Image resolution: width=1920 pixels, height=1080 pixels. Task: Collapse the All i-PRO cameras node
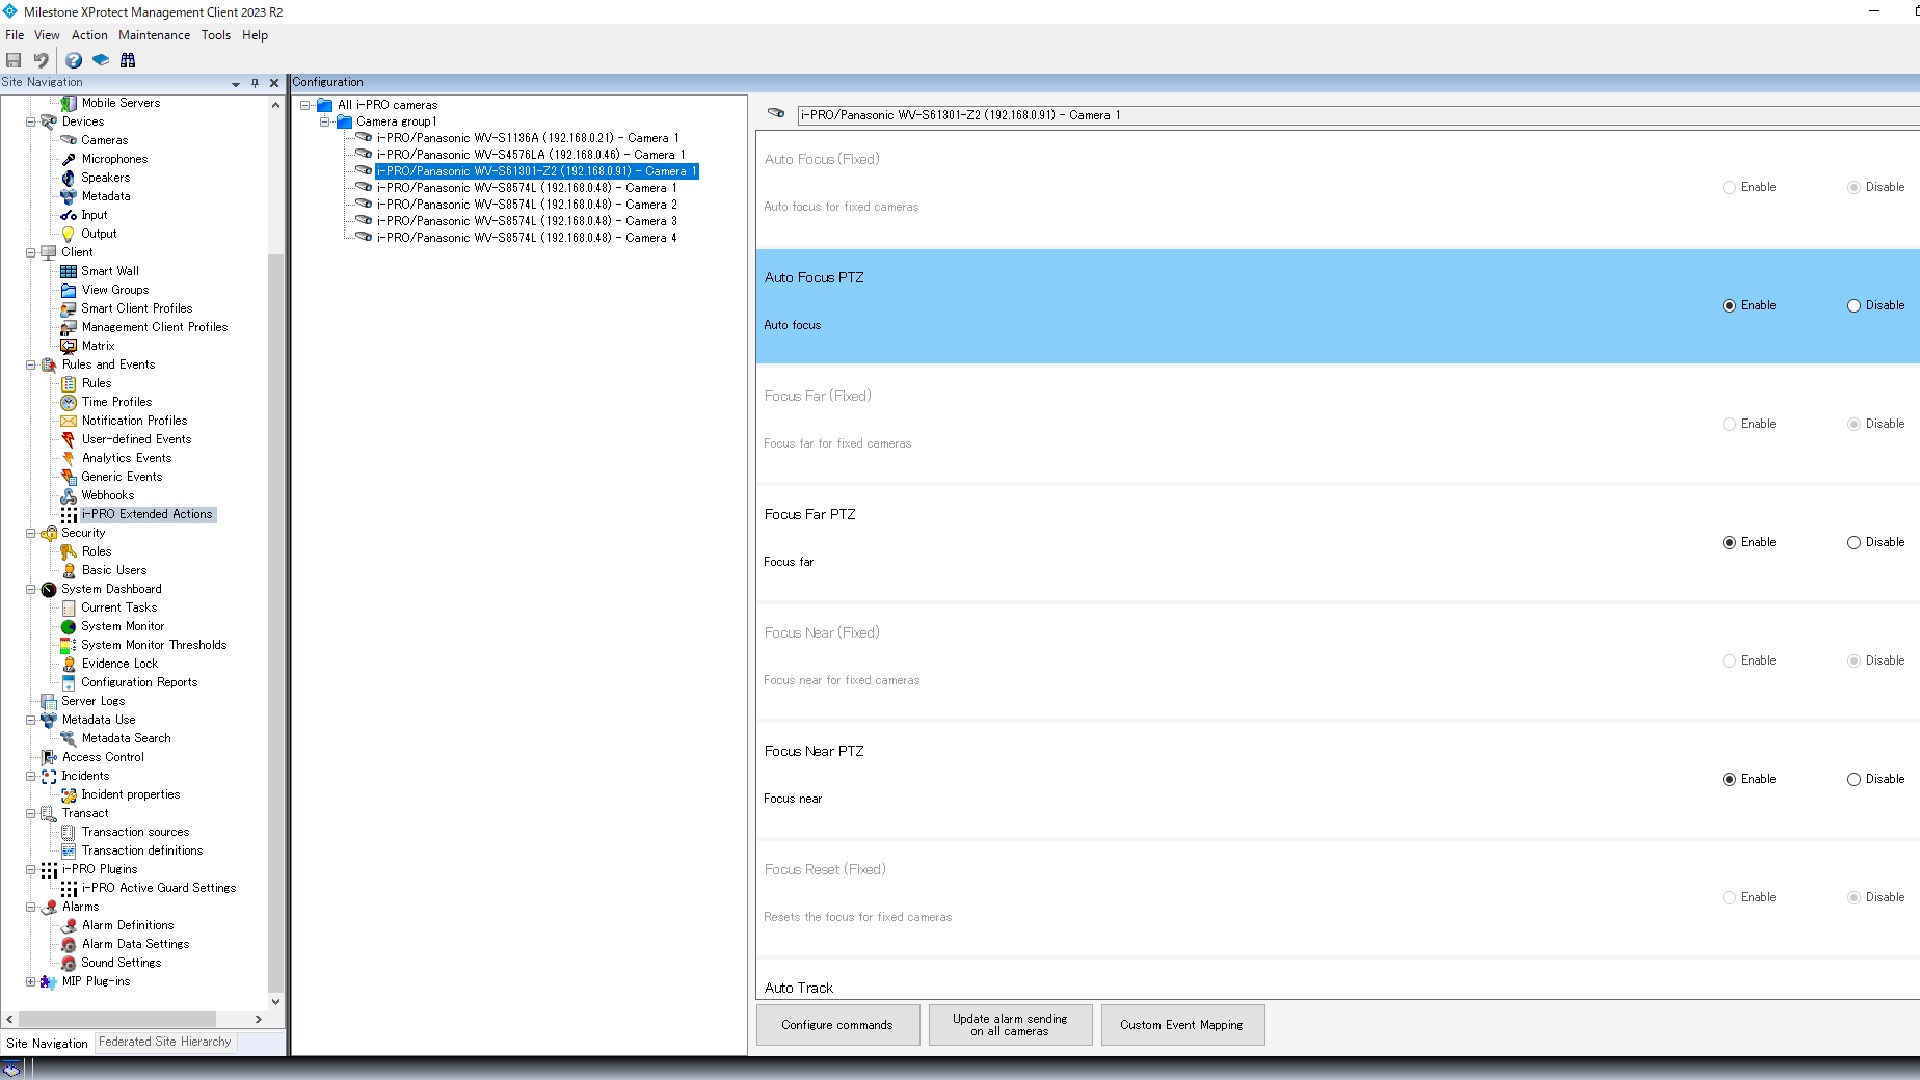tap(305, 105)
